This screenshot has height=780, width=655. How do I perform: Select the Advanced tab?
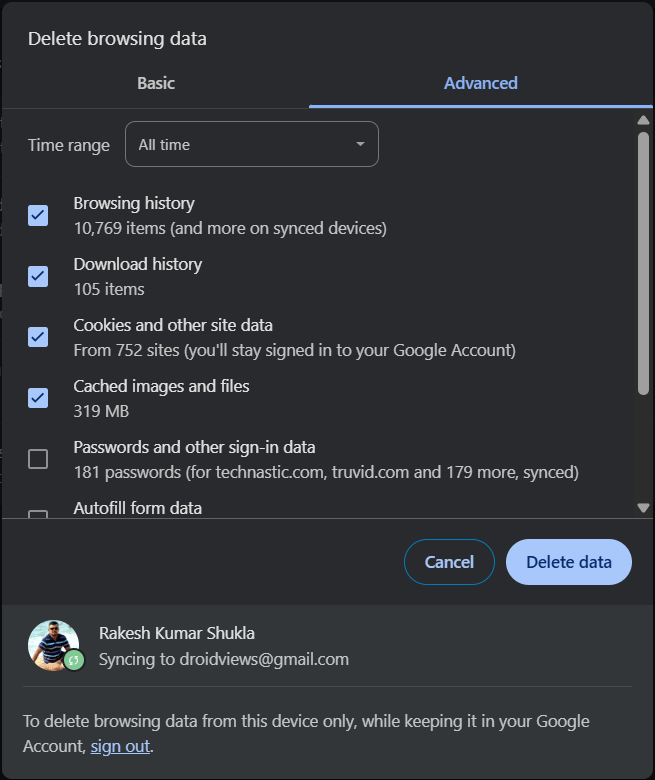pos(480,83)
